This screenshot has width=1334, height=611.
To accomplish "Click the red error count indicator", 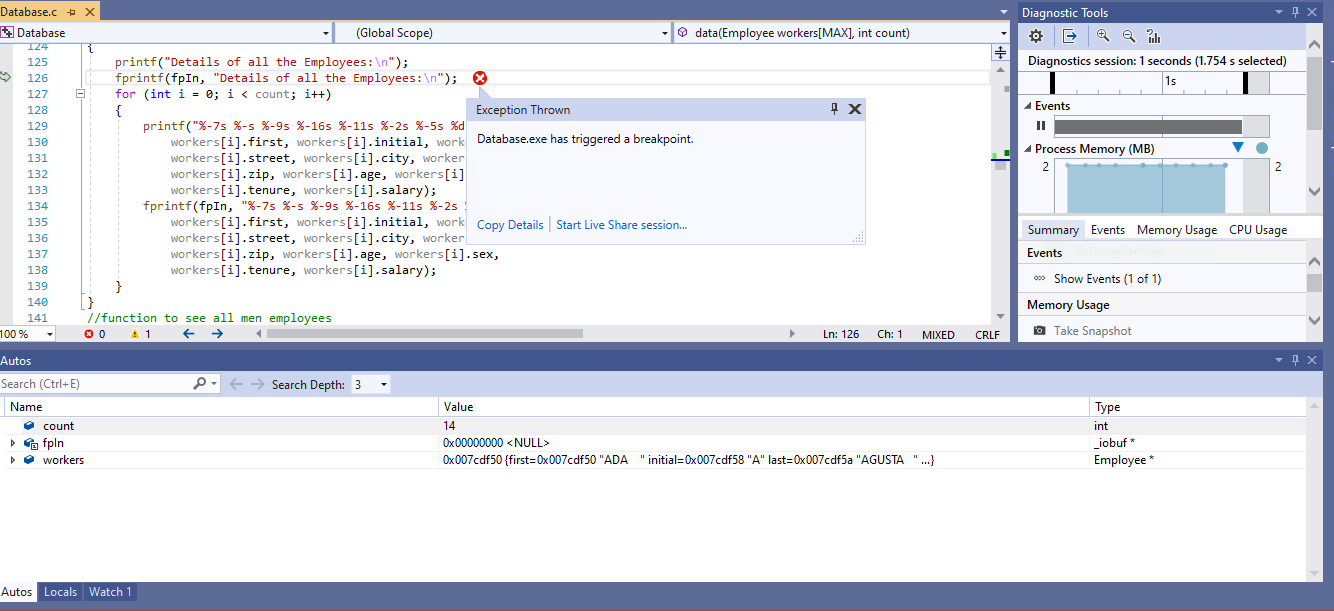I will (95, 334).
